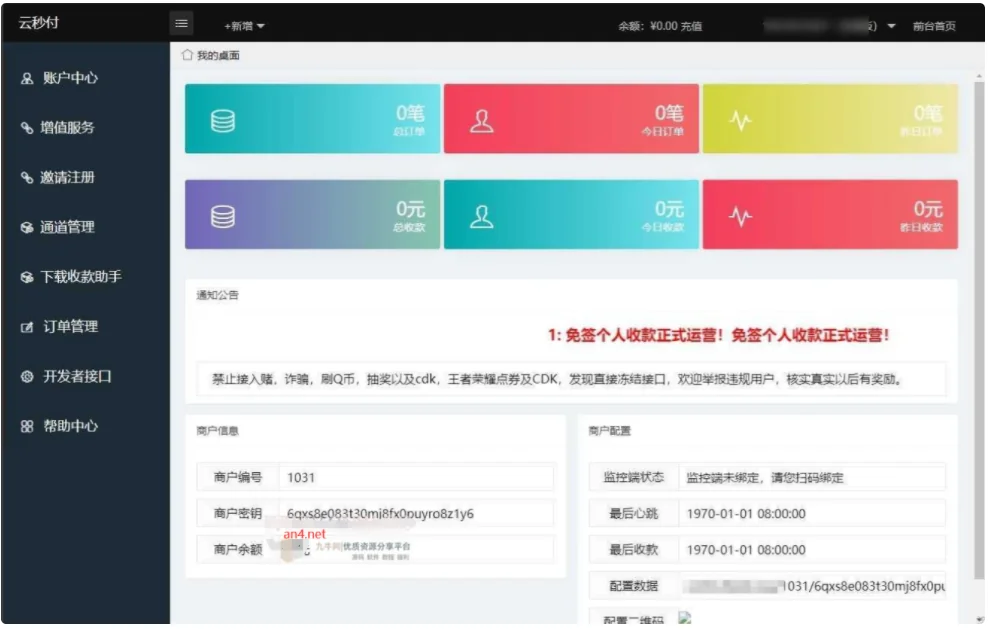The image size is (988, 629).
Task: Click the 邀请注册 link icon
Action: click(27, 178)
